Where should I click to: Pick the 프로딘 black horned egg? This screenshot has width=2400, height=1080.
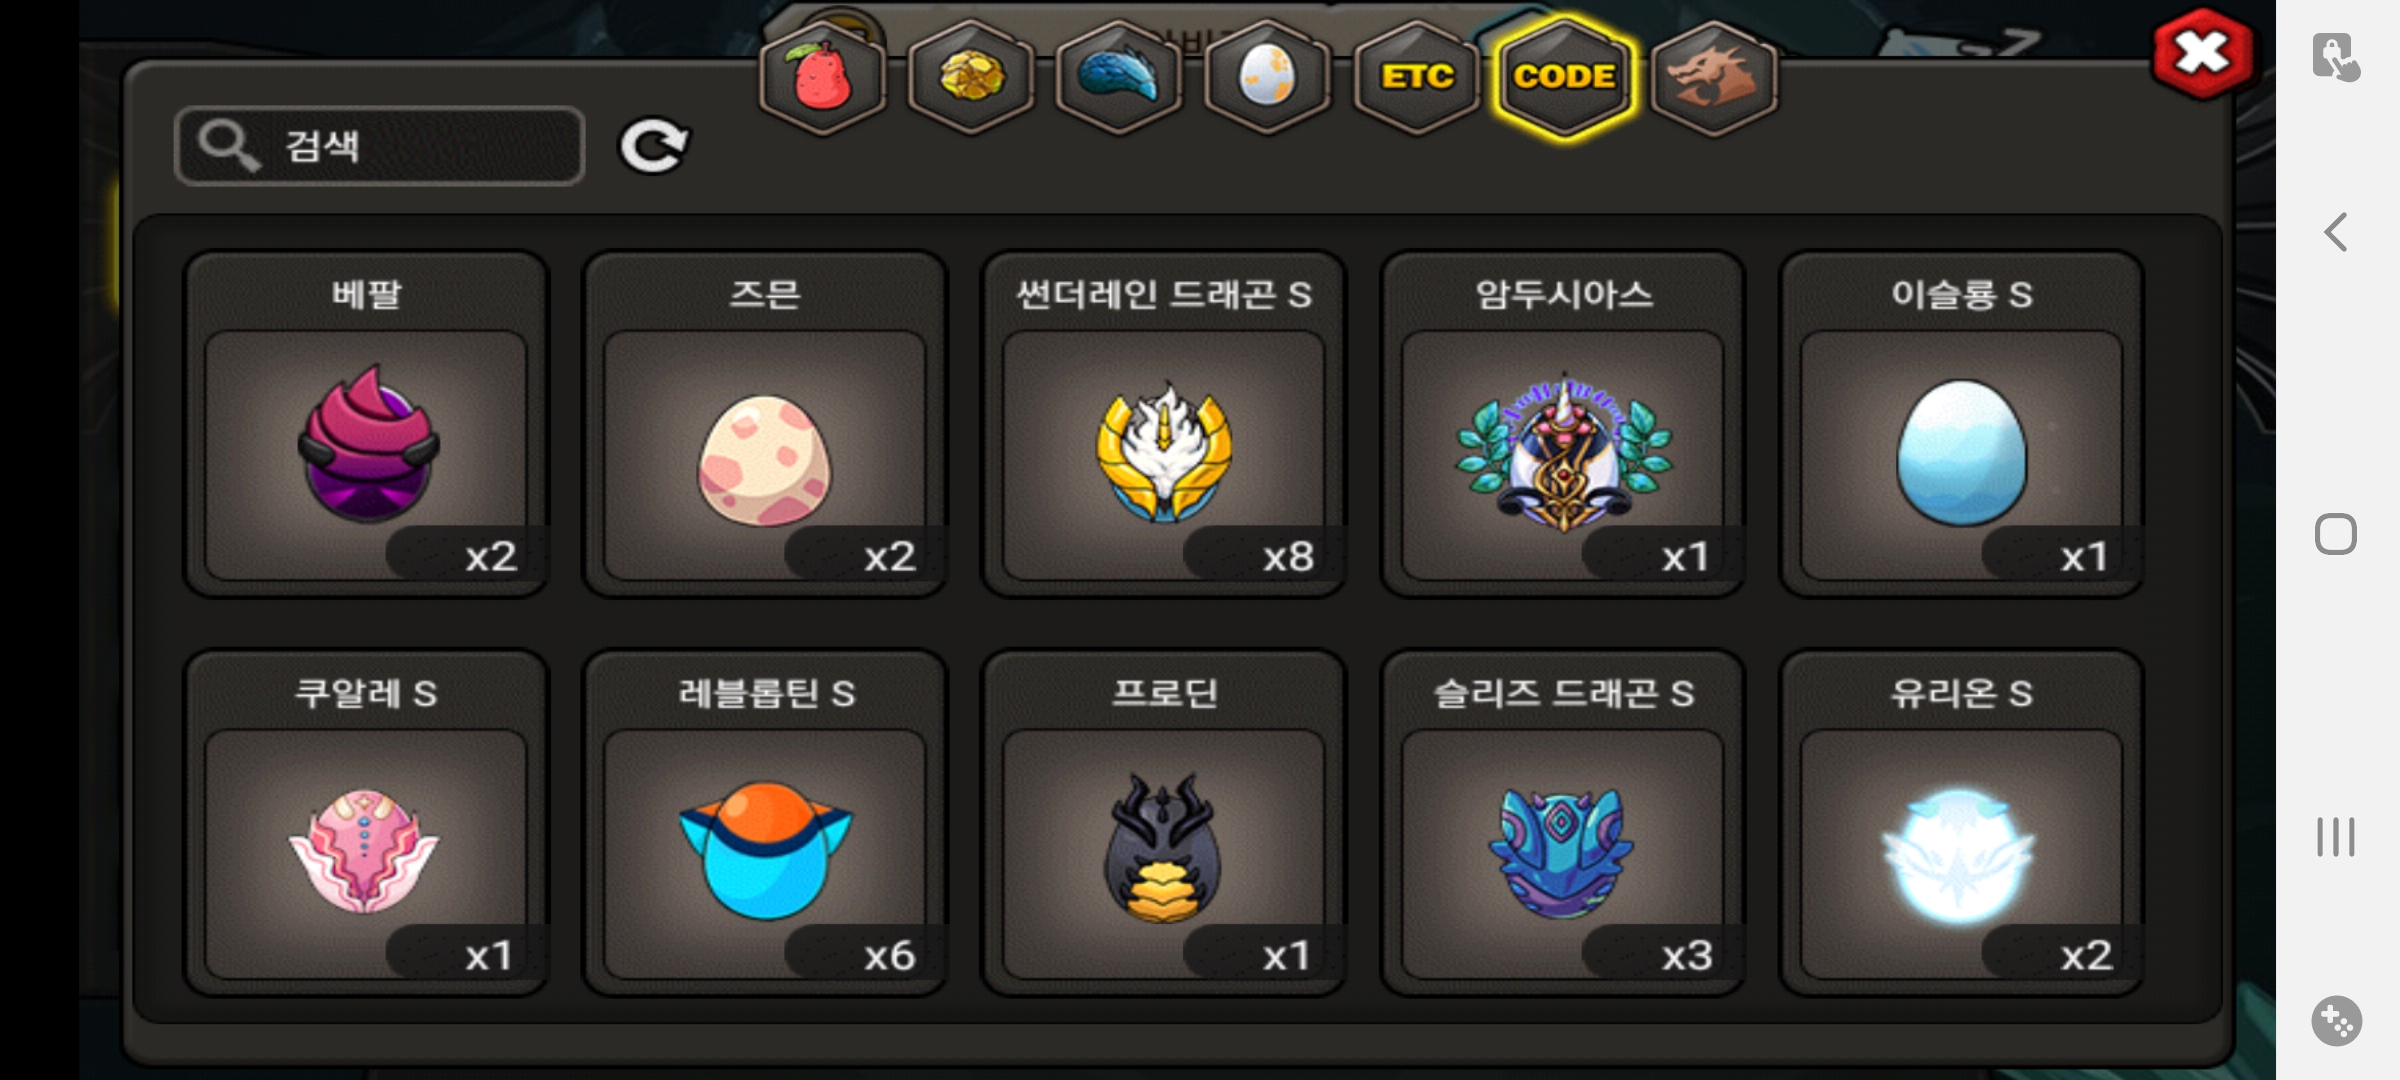point(1164,823)
